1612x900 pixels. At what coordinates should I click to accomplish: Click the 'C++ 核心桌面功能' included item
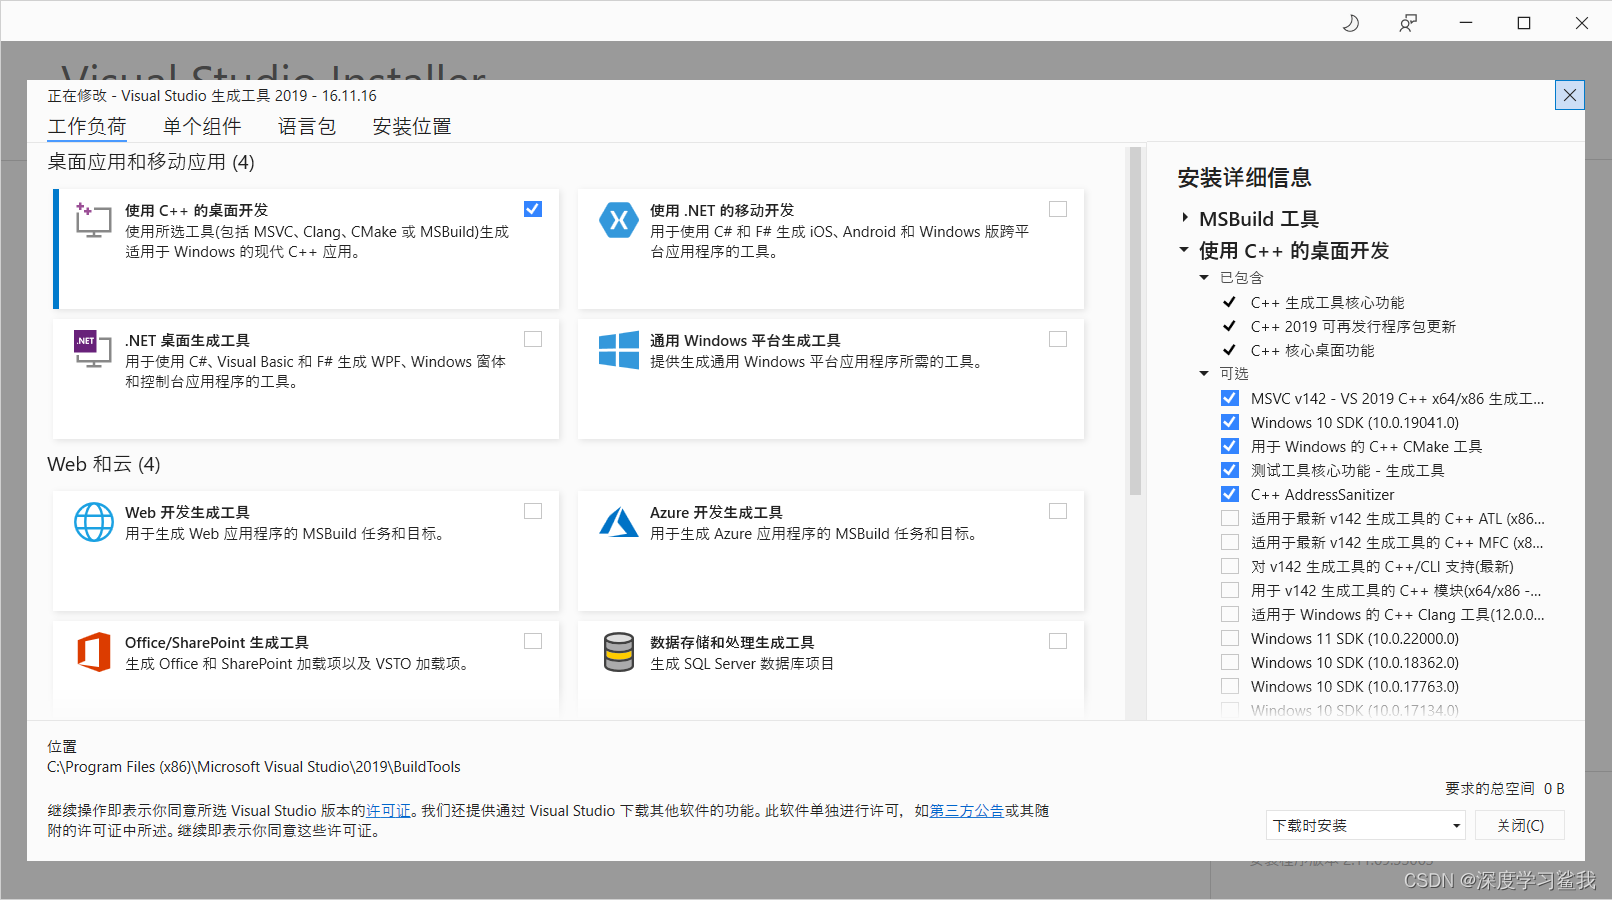(1312, 350)
